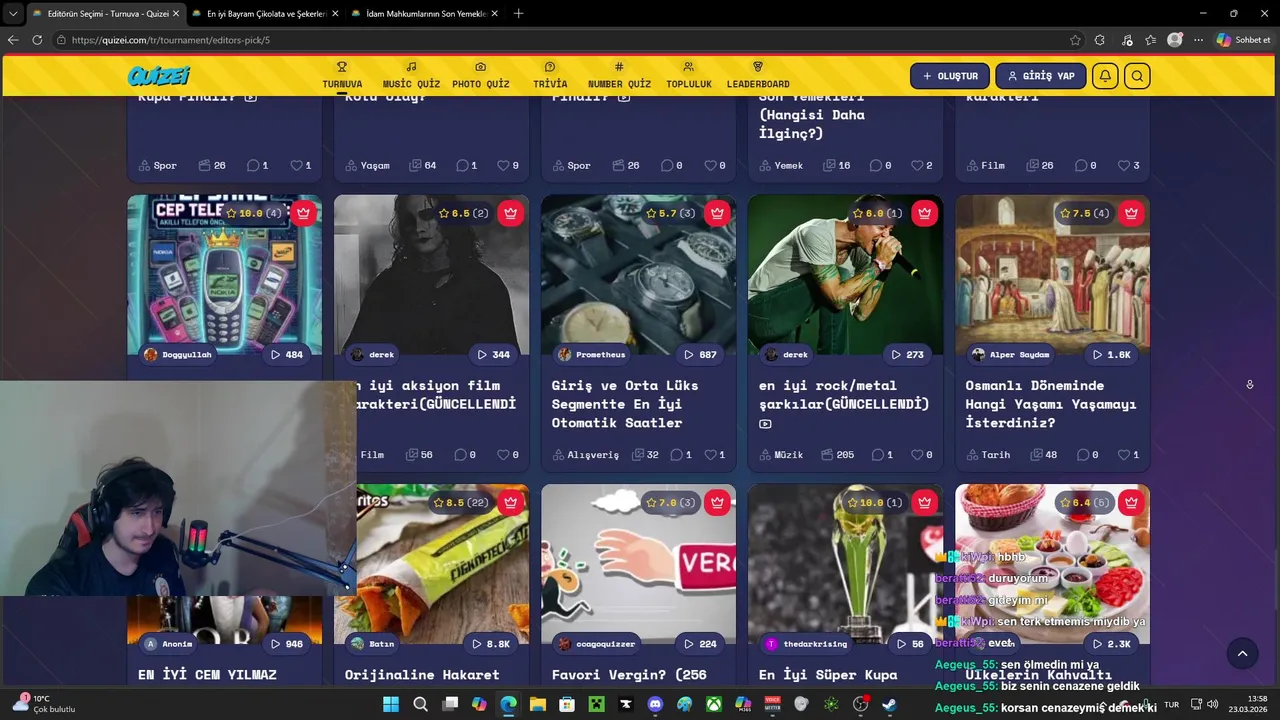Close the Editörün Seçimi tab
This screenshot has height=720, width=1280.
pyautogui.click(x=175, y=14)
